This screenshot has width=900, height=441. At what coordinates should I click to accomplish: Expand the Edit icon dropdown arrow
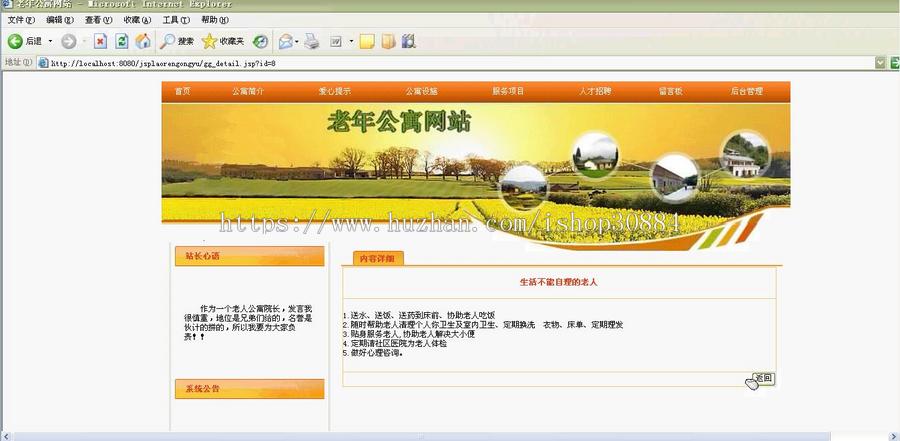(x=351, y=41)
